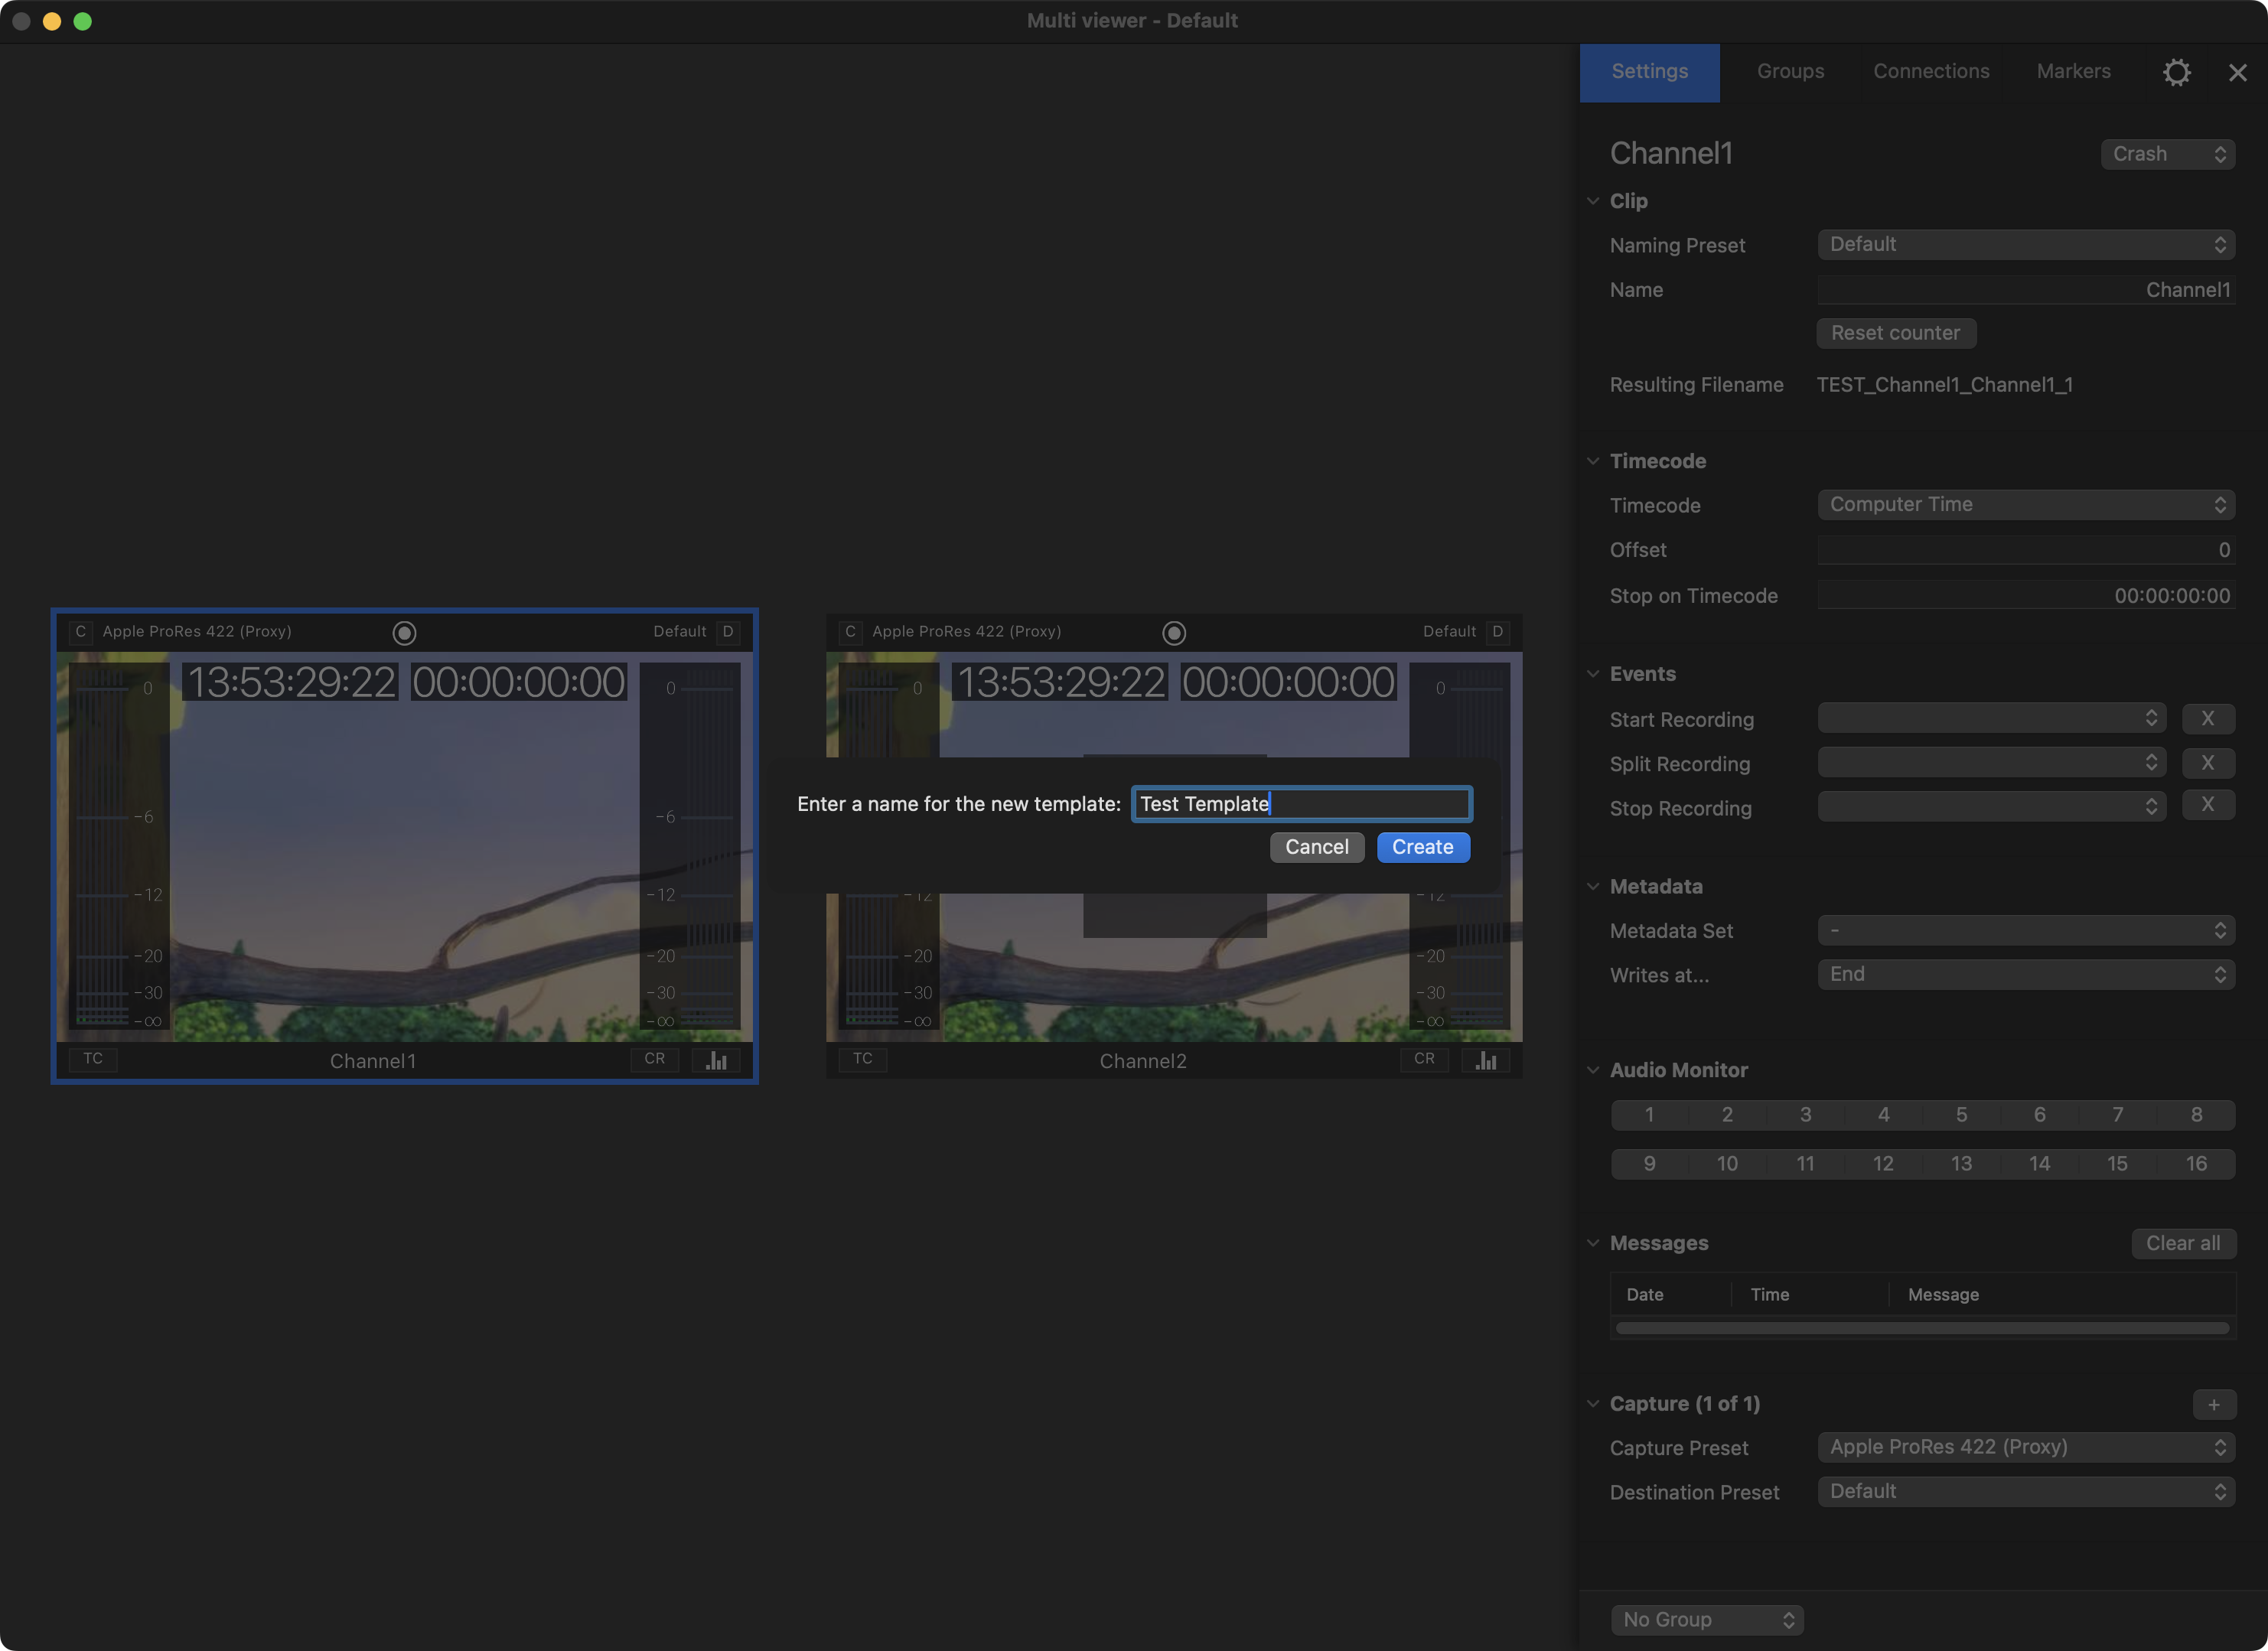The width and height of the screenshot is (2268, 1651).
Task: Click the Date column header
Action: point(1645,1295)
